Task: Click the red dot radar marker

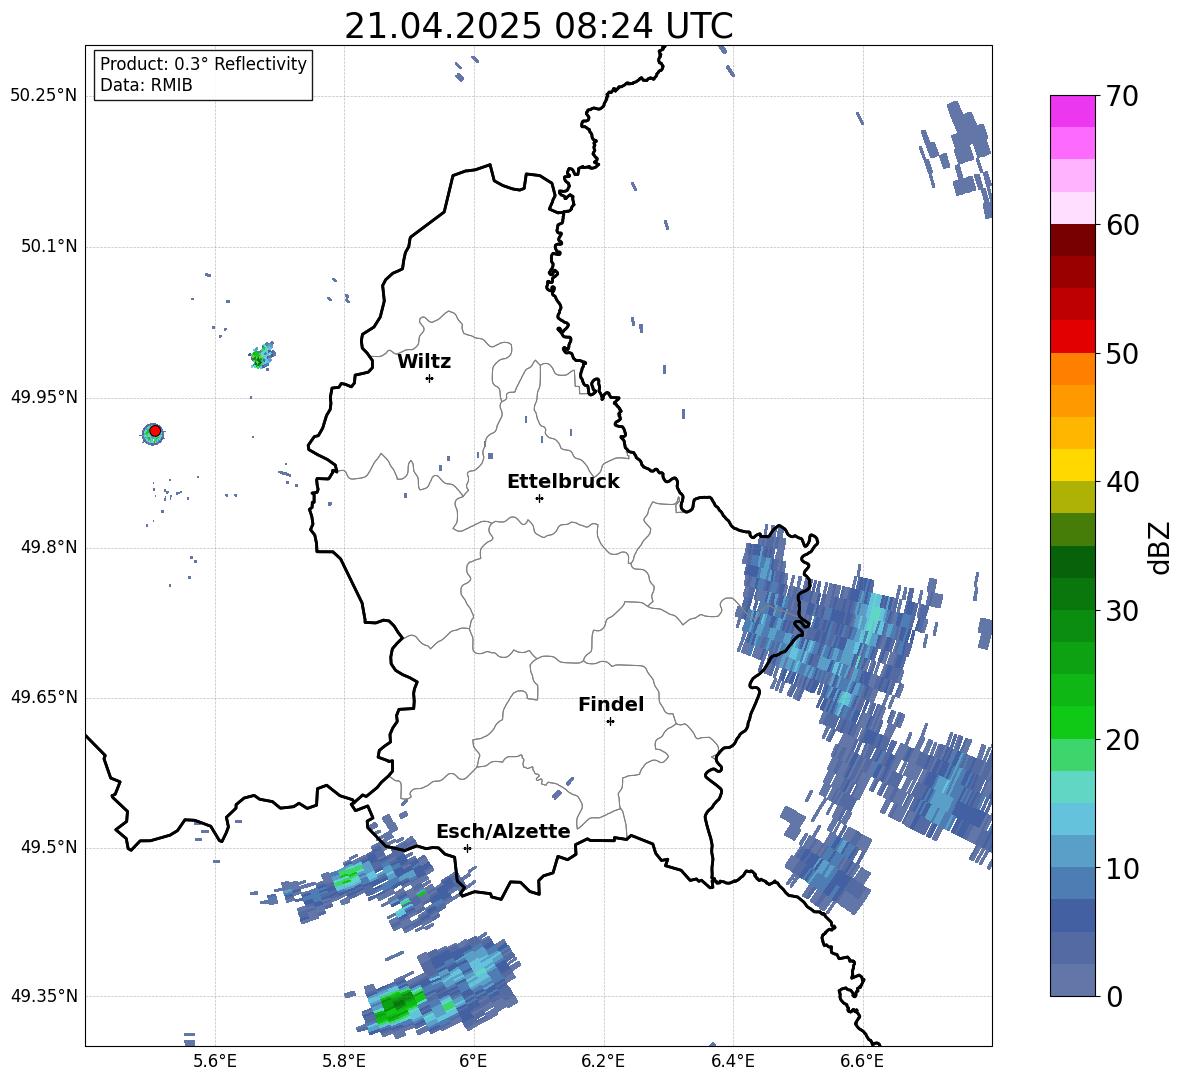Action: (155, 431)
